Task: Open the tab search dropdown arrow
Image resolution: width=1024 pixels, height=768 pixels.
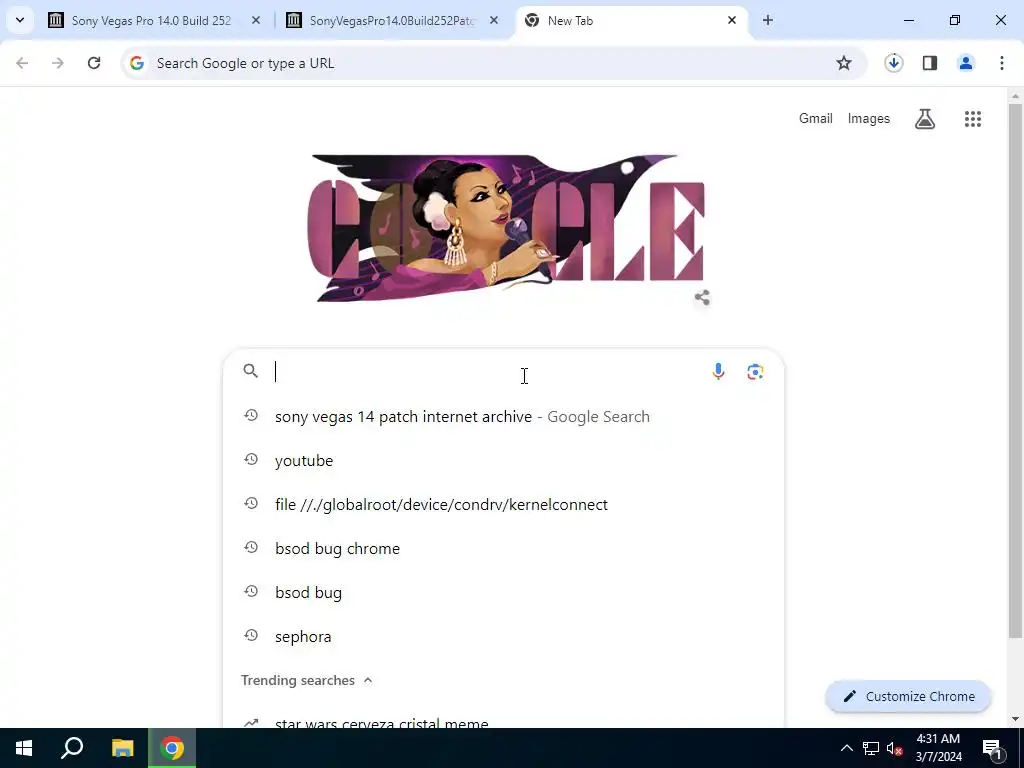Action: click(x=20, y=20)
